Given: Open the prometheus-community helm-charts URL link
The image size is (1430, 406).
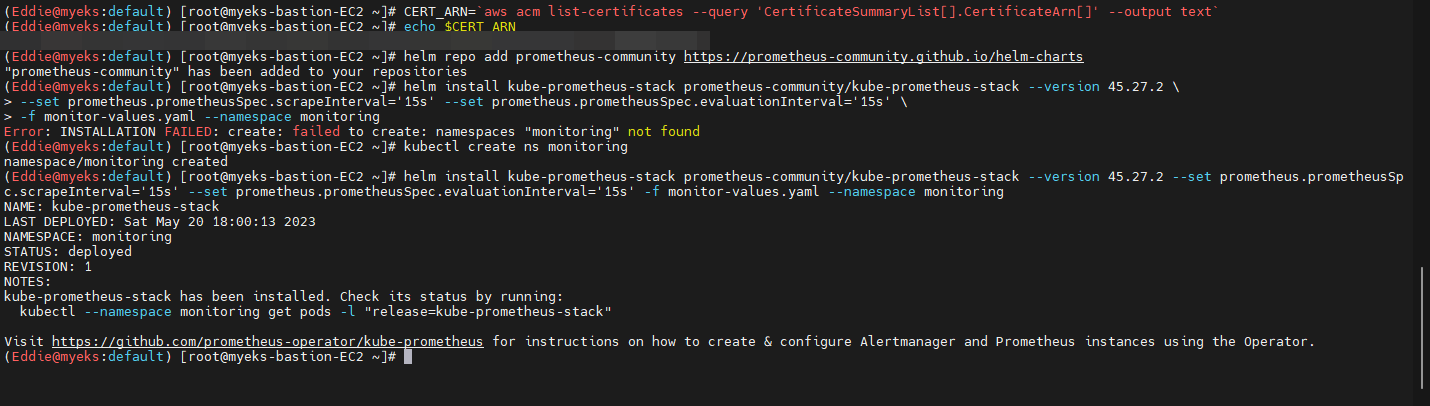Looking at the screenshot, I should click(883, 57).
